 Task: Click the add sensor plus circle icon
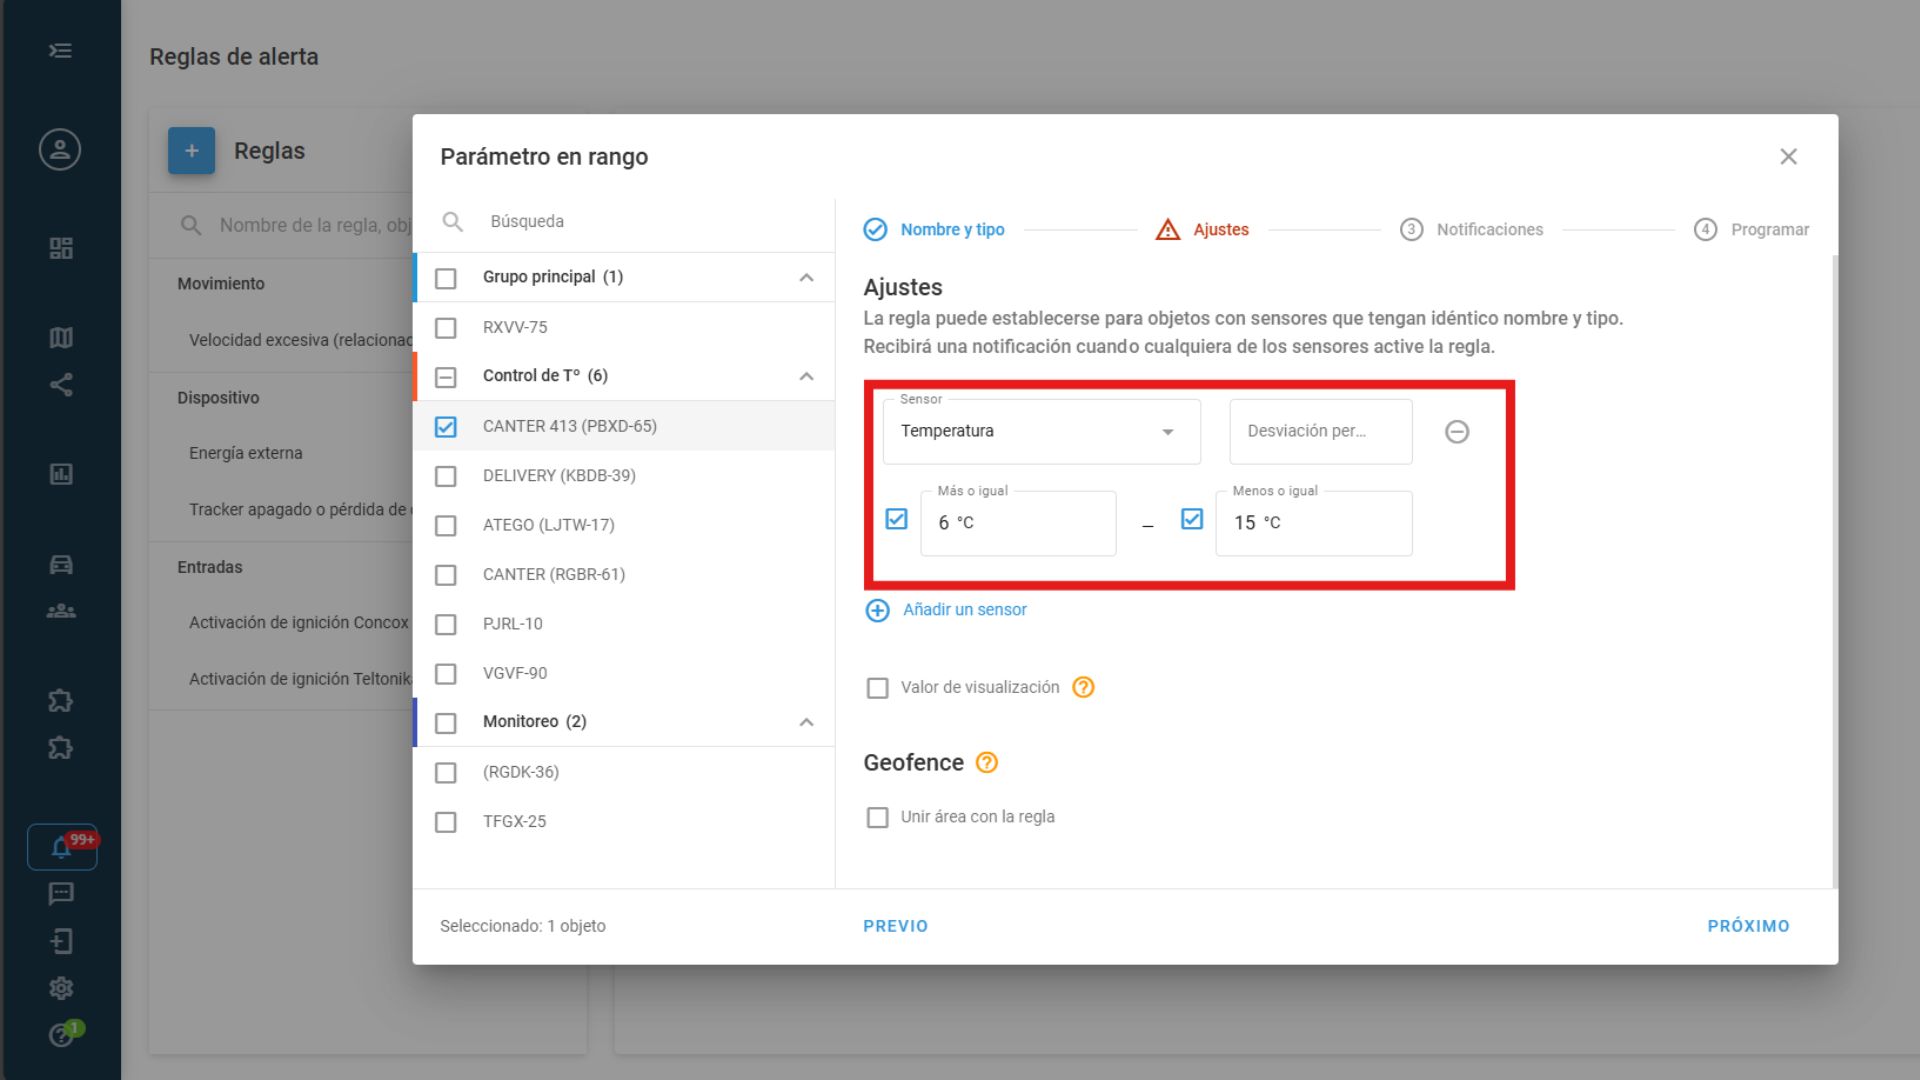877,611
